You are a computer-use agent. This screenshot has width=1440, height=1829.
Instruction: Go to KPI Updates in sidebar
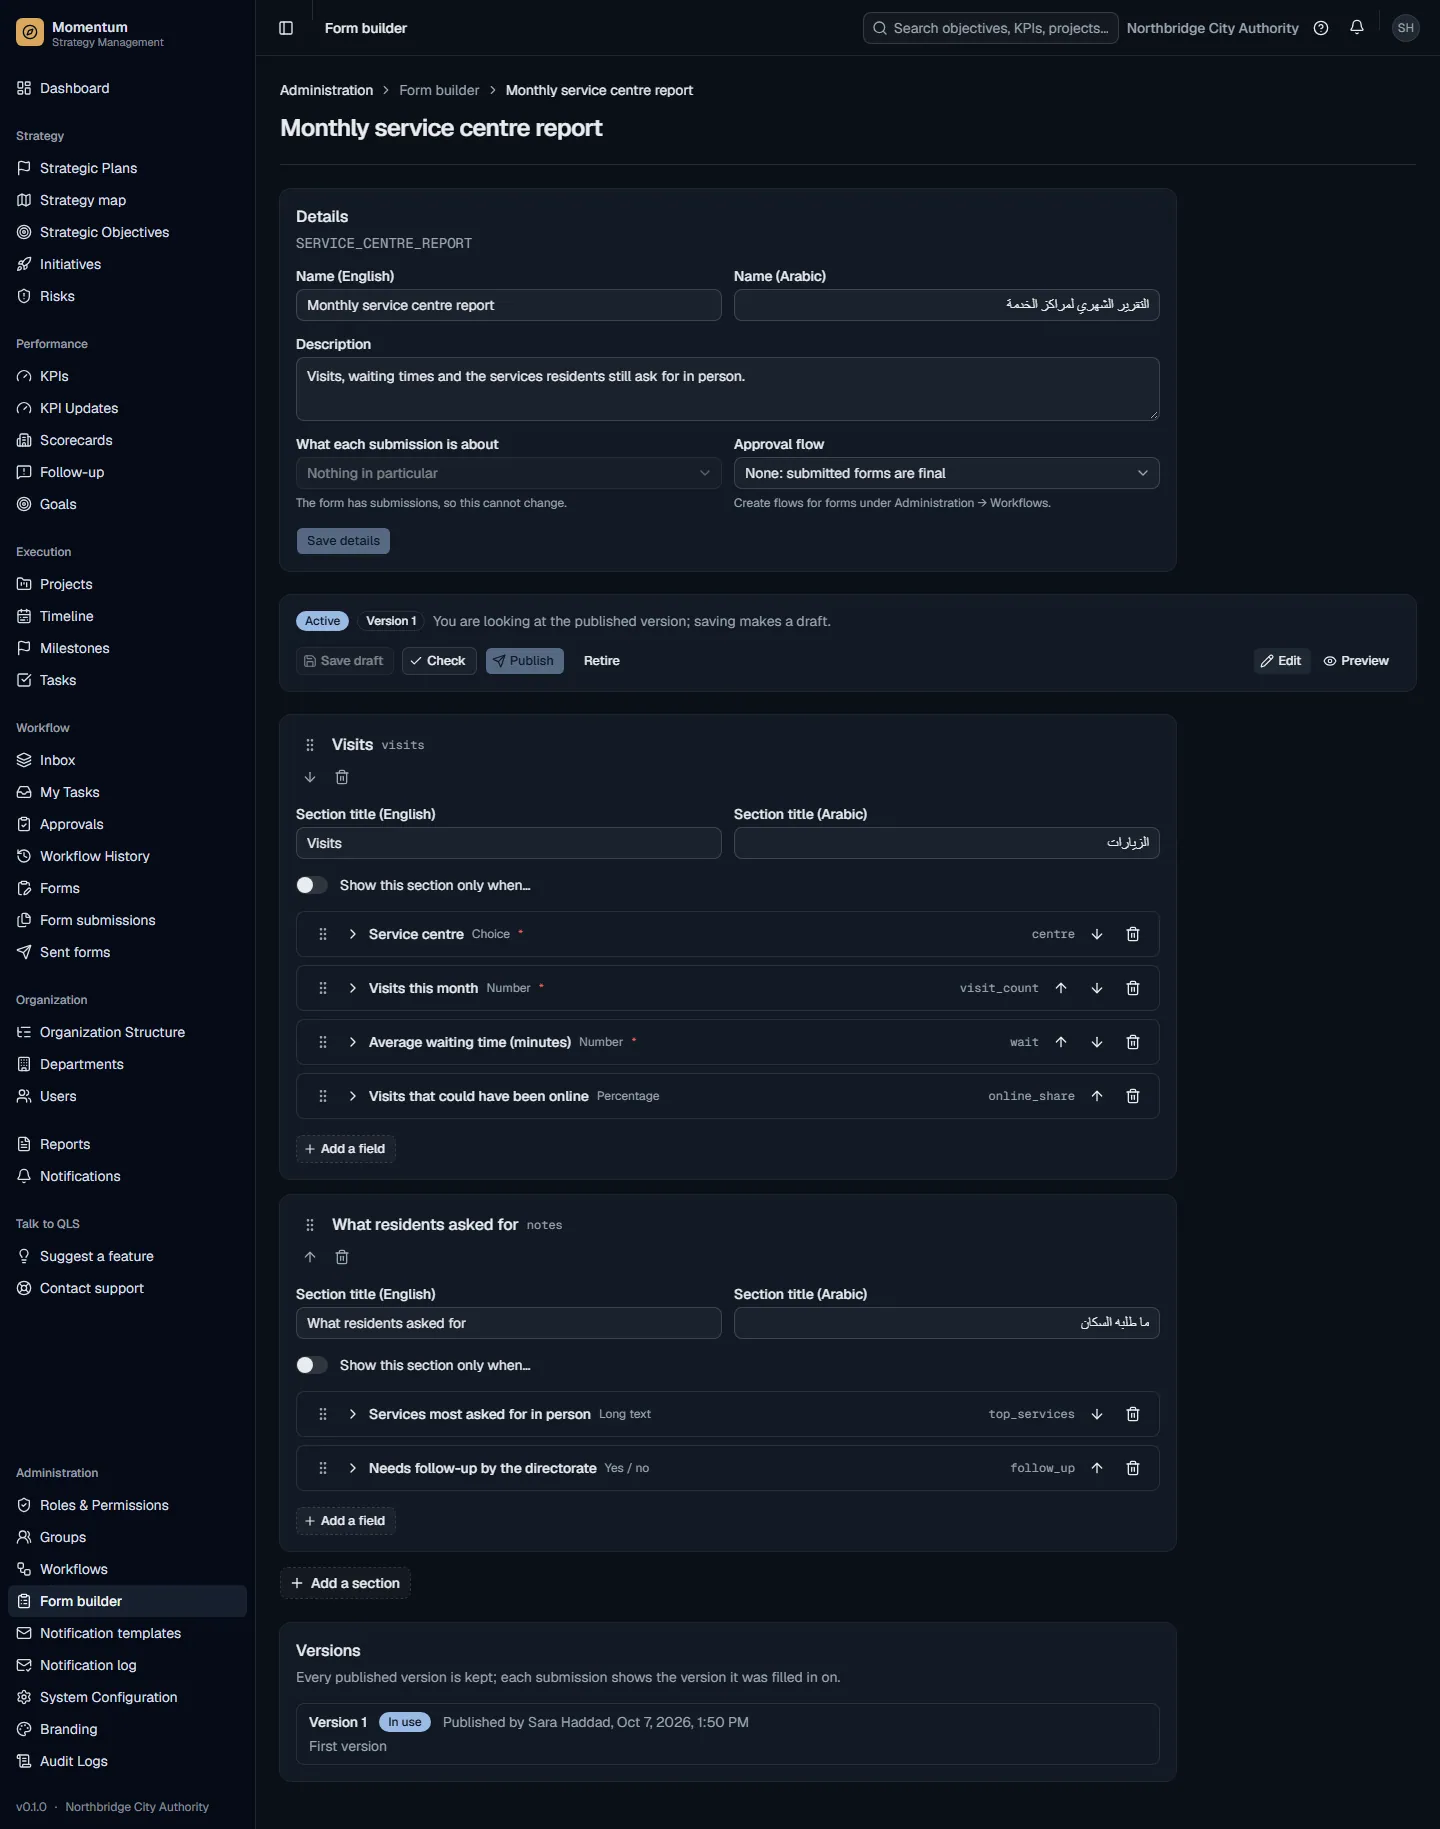127,408
